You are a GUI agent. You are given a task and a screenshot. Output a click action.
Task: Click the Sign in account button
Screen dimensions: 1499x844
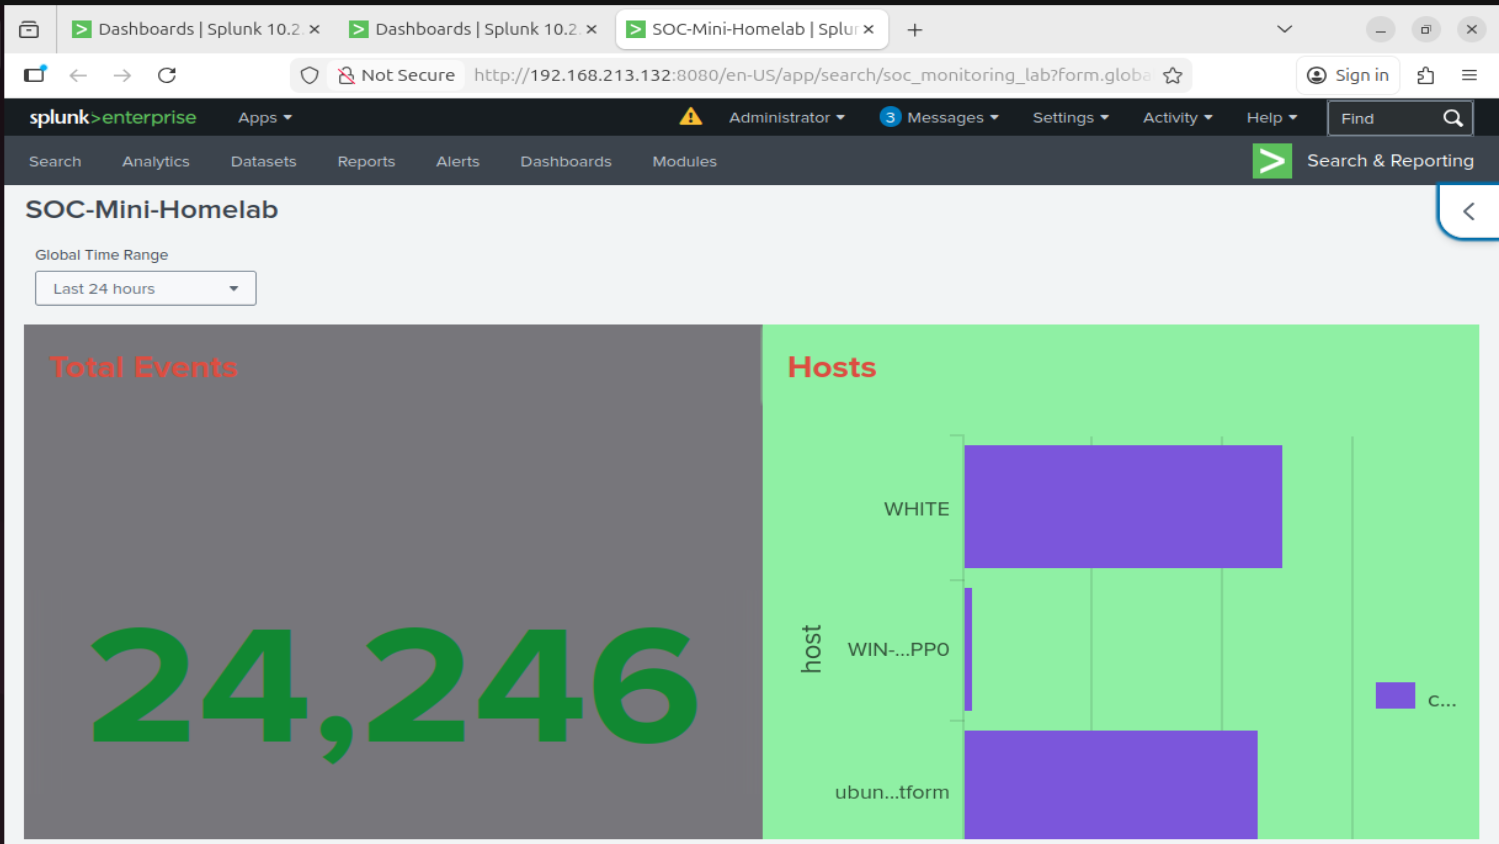coord(1348,75)
